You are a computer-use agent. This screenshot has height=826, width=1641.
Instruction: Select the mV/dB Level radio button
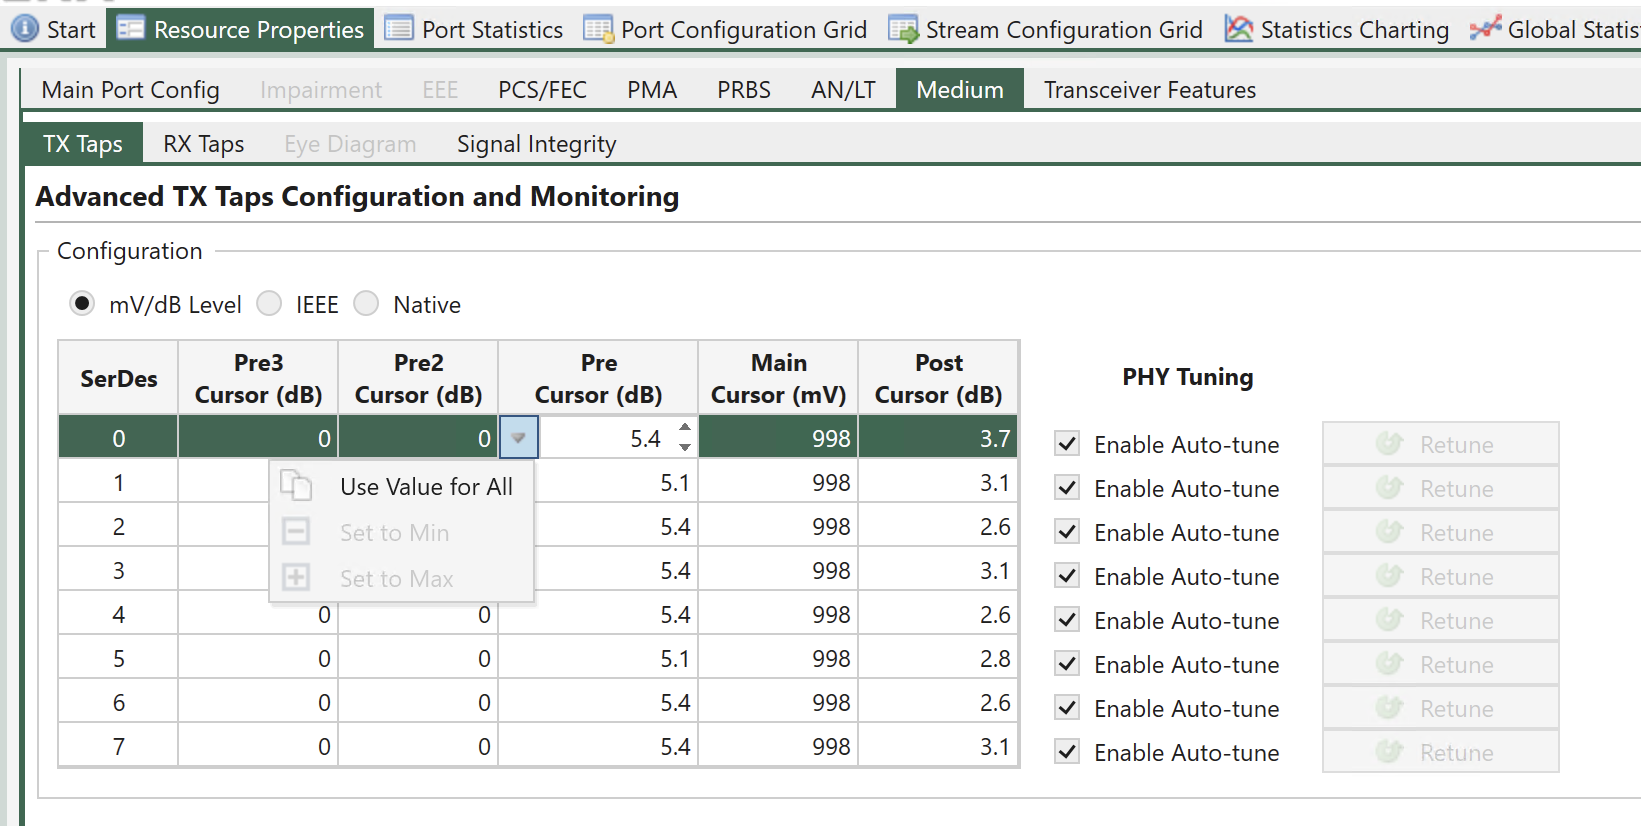click(x=82, y=303)
